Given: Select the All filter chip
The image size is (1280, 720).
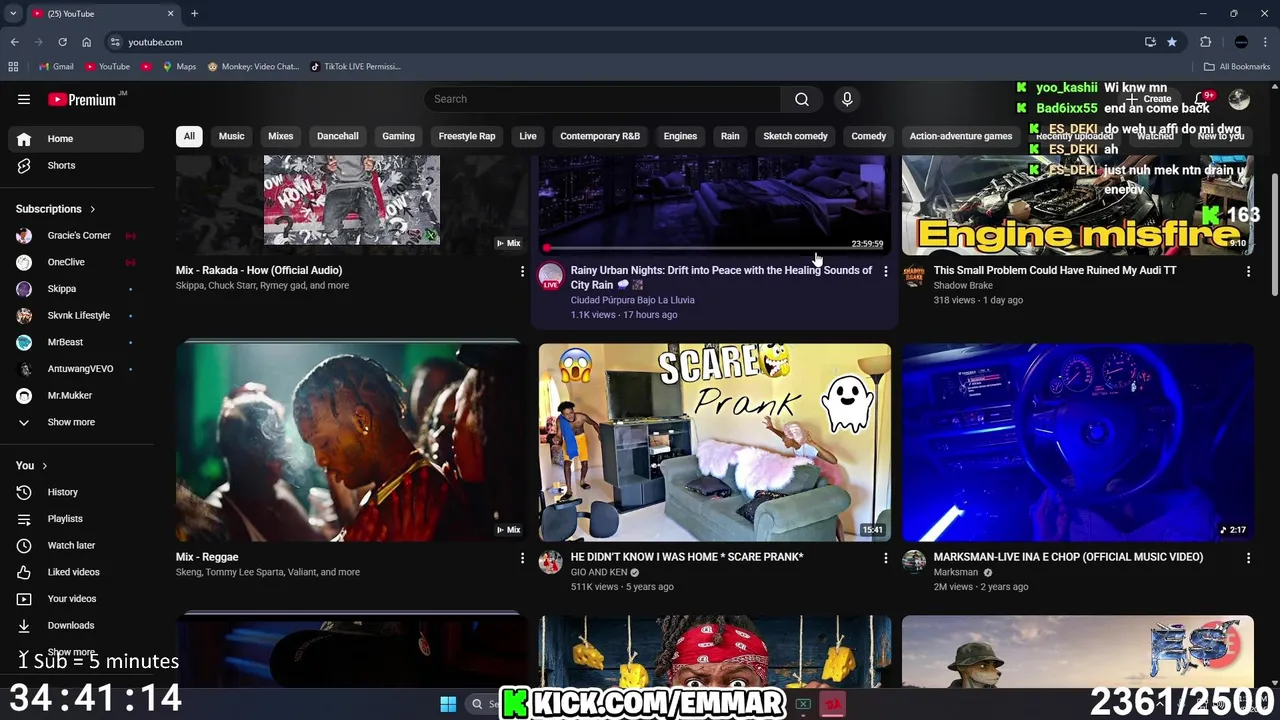Looking at the screenshot, I should [189, 136].
